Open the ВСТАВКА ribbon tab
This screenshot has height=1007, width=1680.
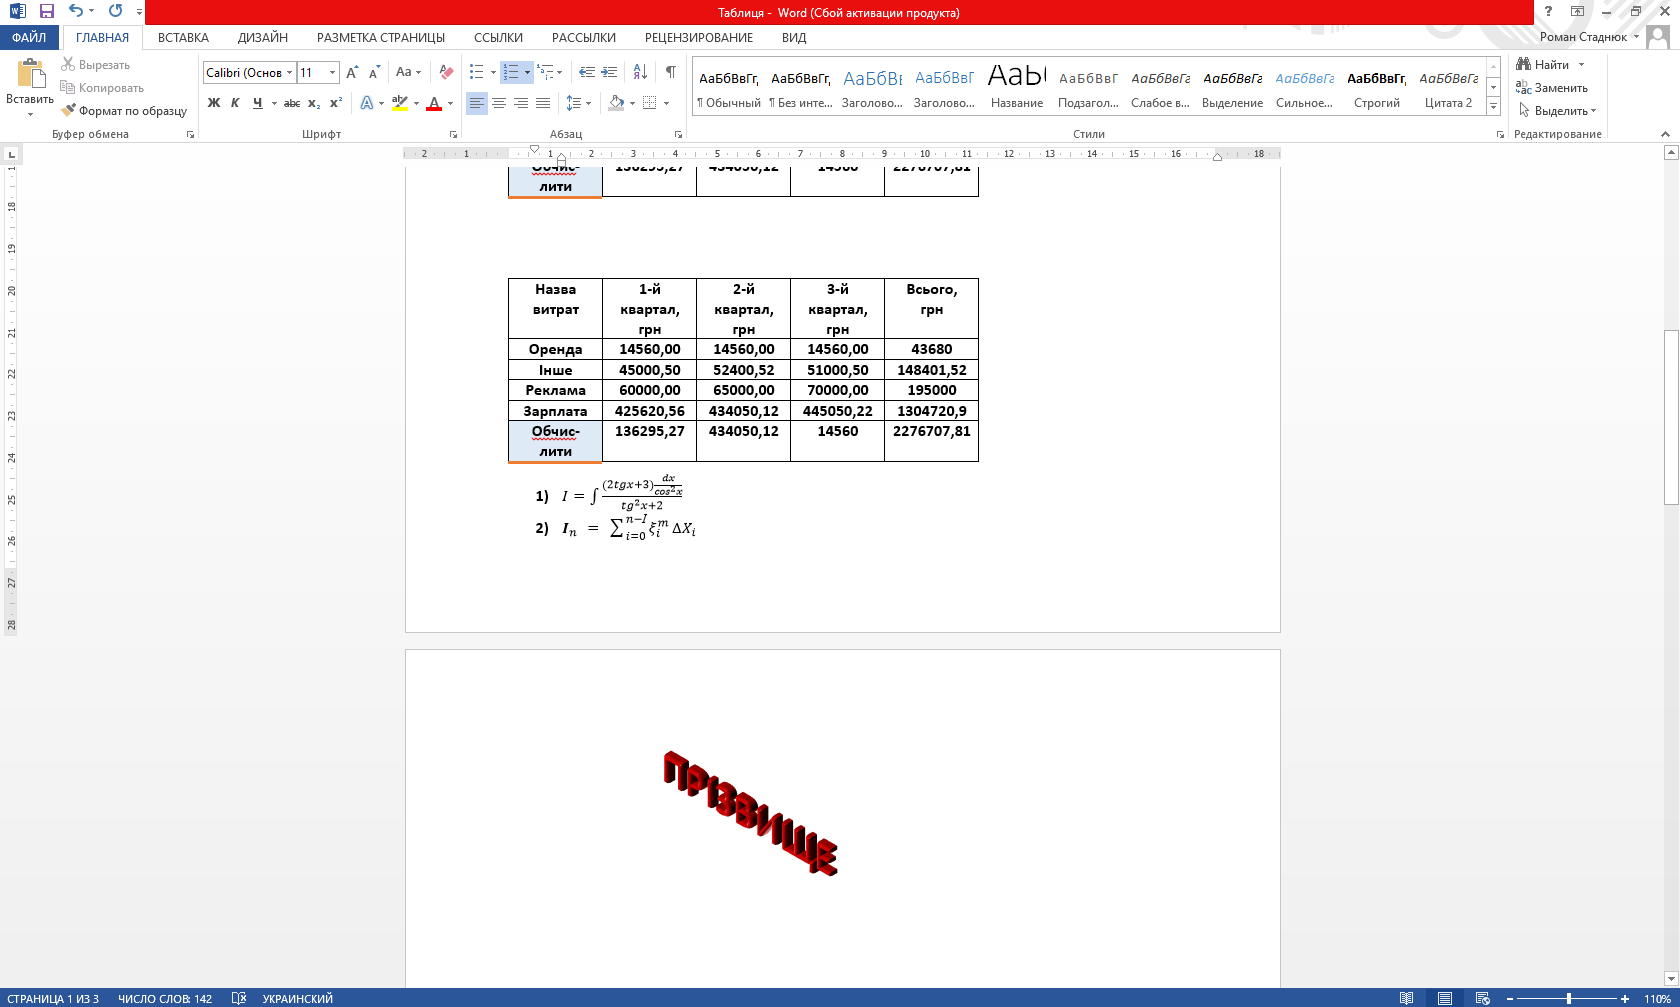point(183,37)
